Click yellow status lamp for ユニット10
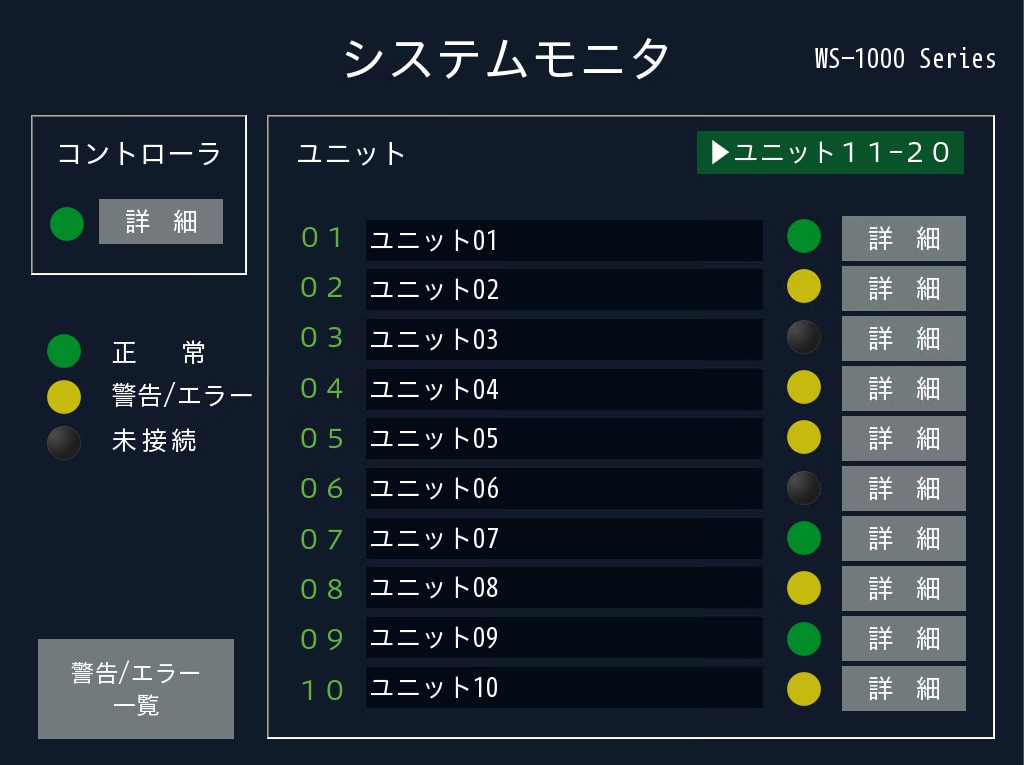 (804, 688)
